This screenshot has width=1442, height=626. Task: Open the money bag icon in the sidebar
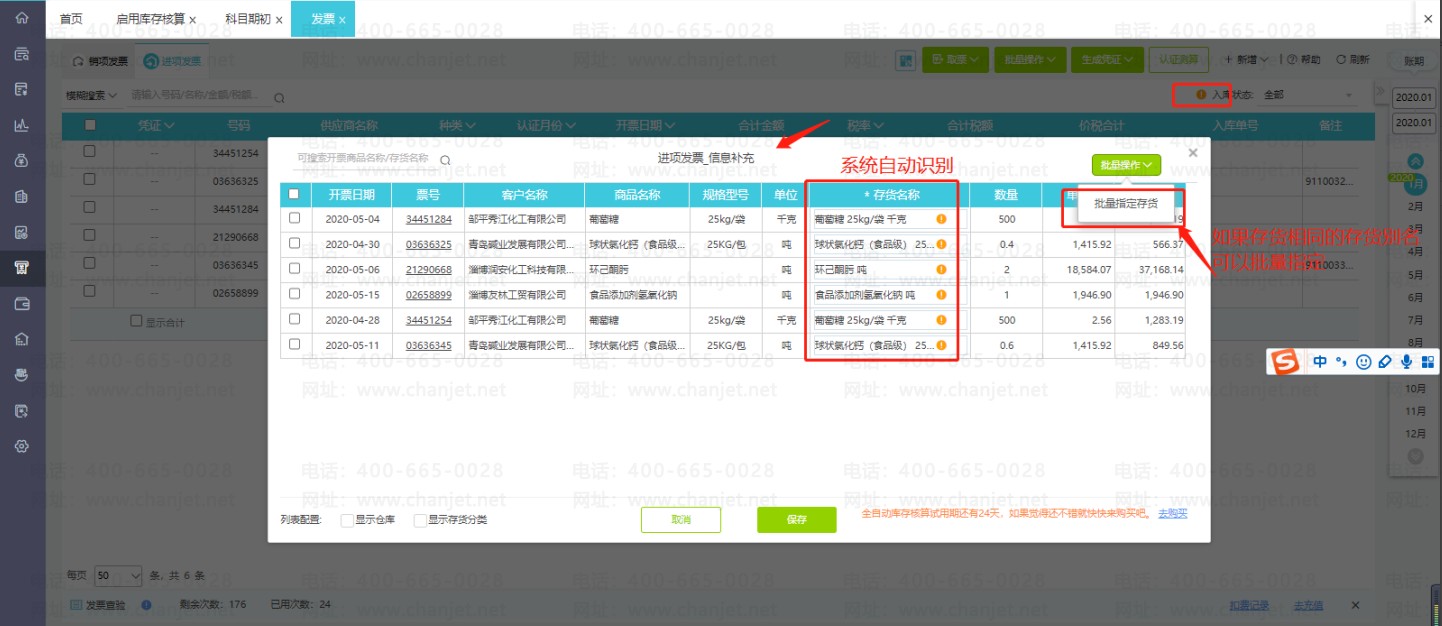tap(21, 160)
